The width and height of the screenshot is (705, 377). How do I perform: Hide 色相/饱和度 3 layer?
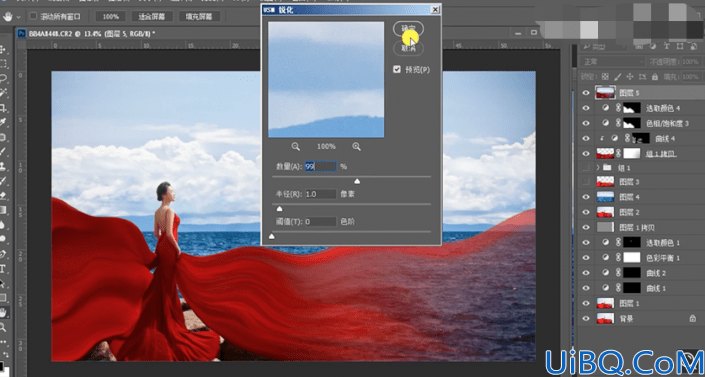[585, 123]
